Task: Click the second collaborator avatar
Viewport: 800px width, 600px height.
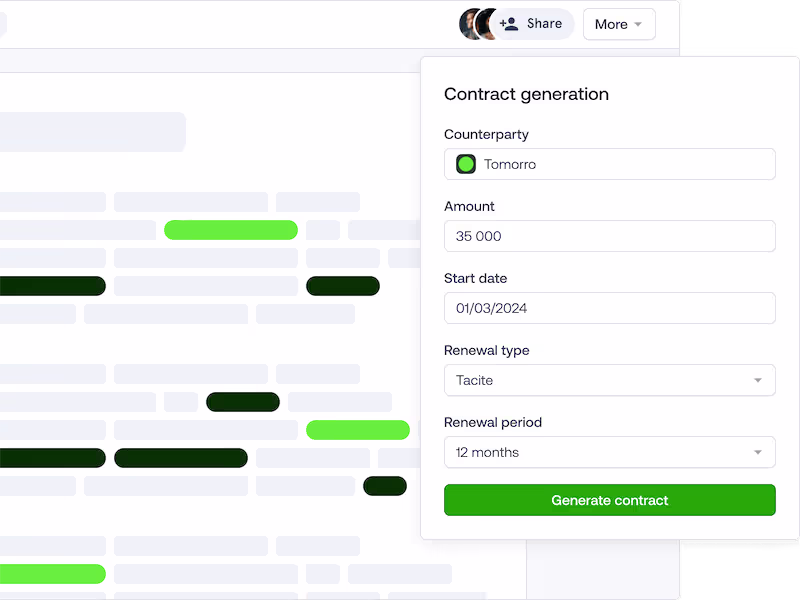Action: [488, 23]
